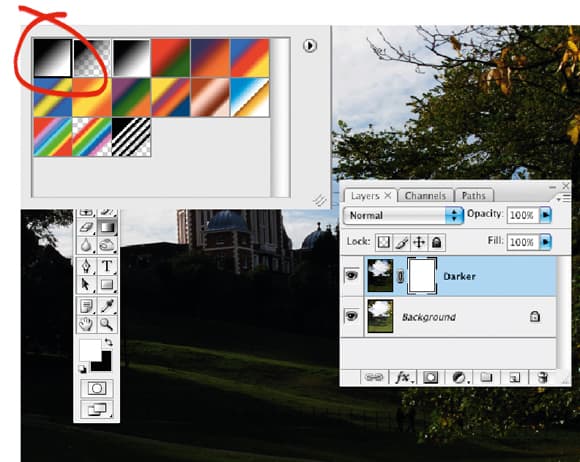Click the Background layer thumbnail

pos(380,316)
